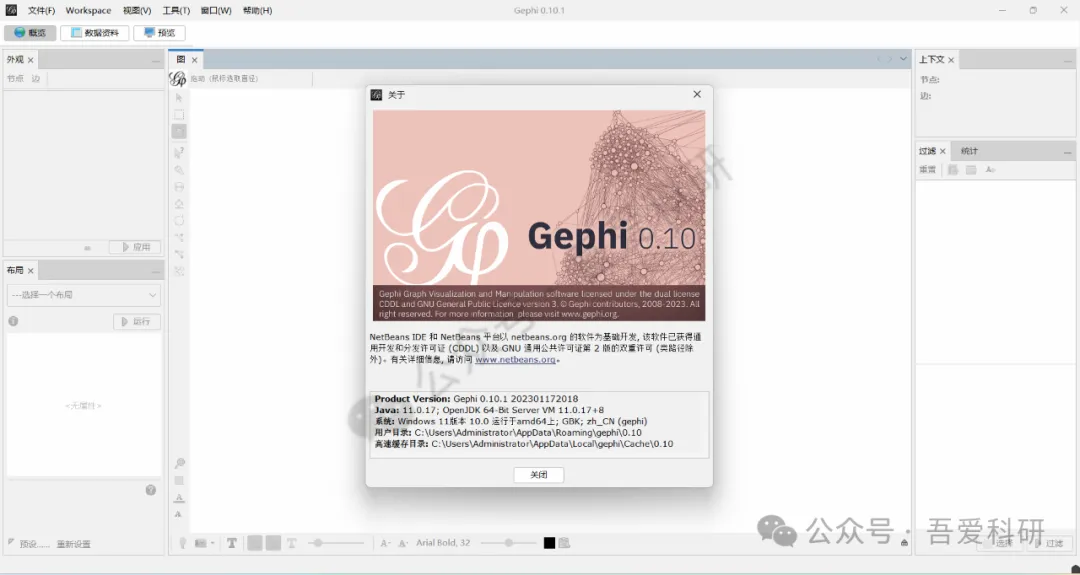Screen dimensions: 1080x575
Task: Click the layout help question mark icon
Action: [151, 490]
